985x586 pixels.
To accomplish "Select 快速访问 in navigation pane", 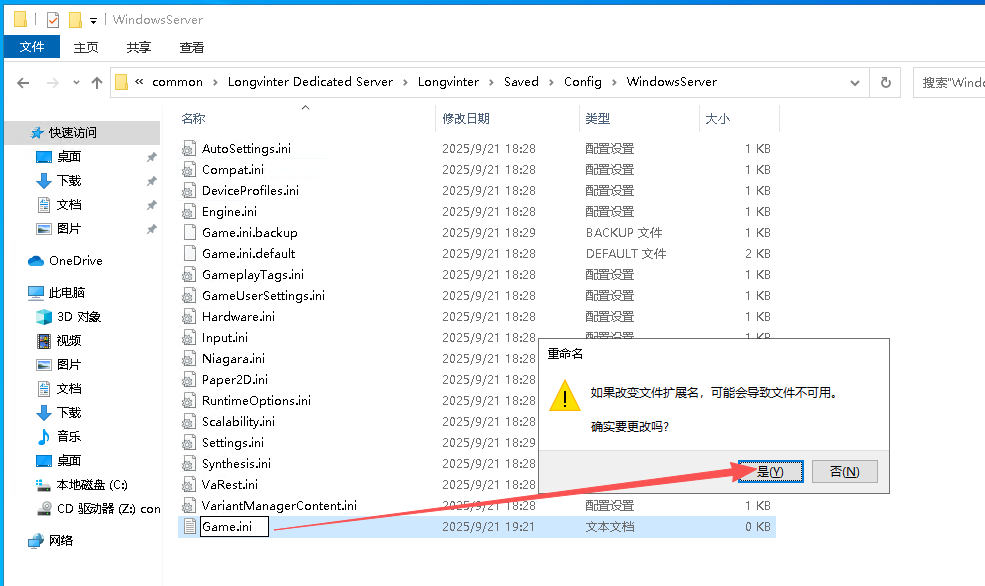I will pos(73,133).
